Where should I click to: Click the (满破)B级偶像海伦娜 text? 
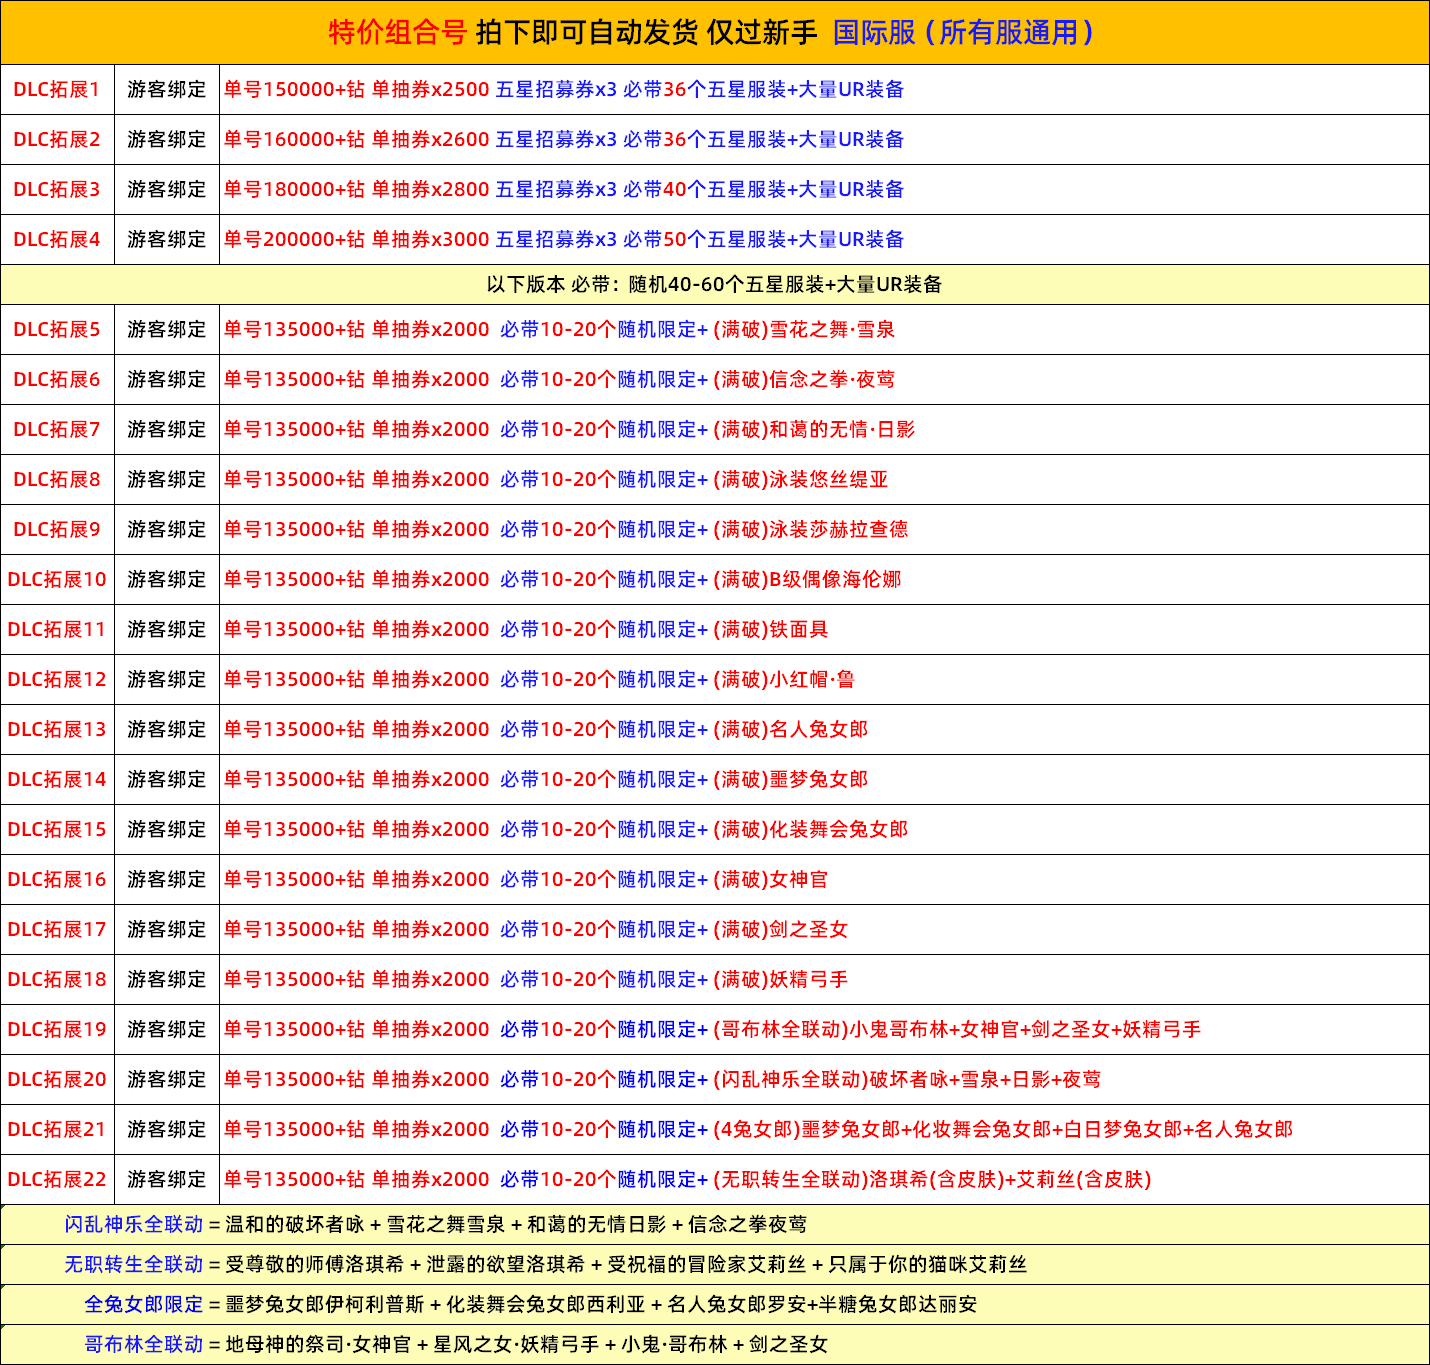coord(807,580)
